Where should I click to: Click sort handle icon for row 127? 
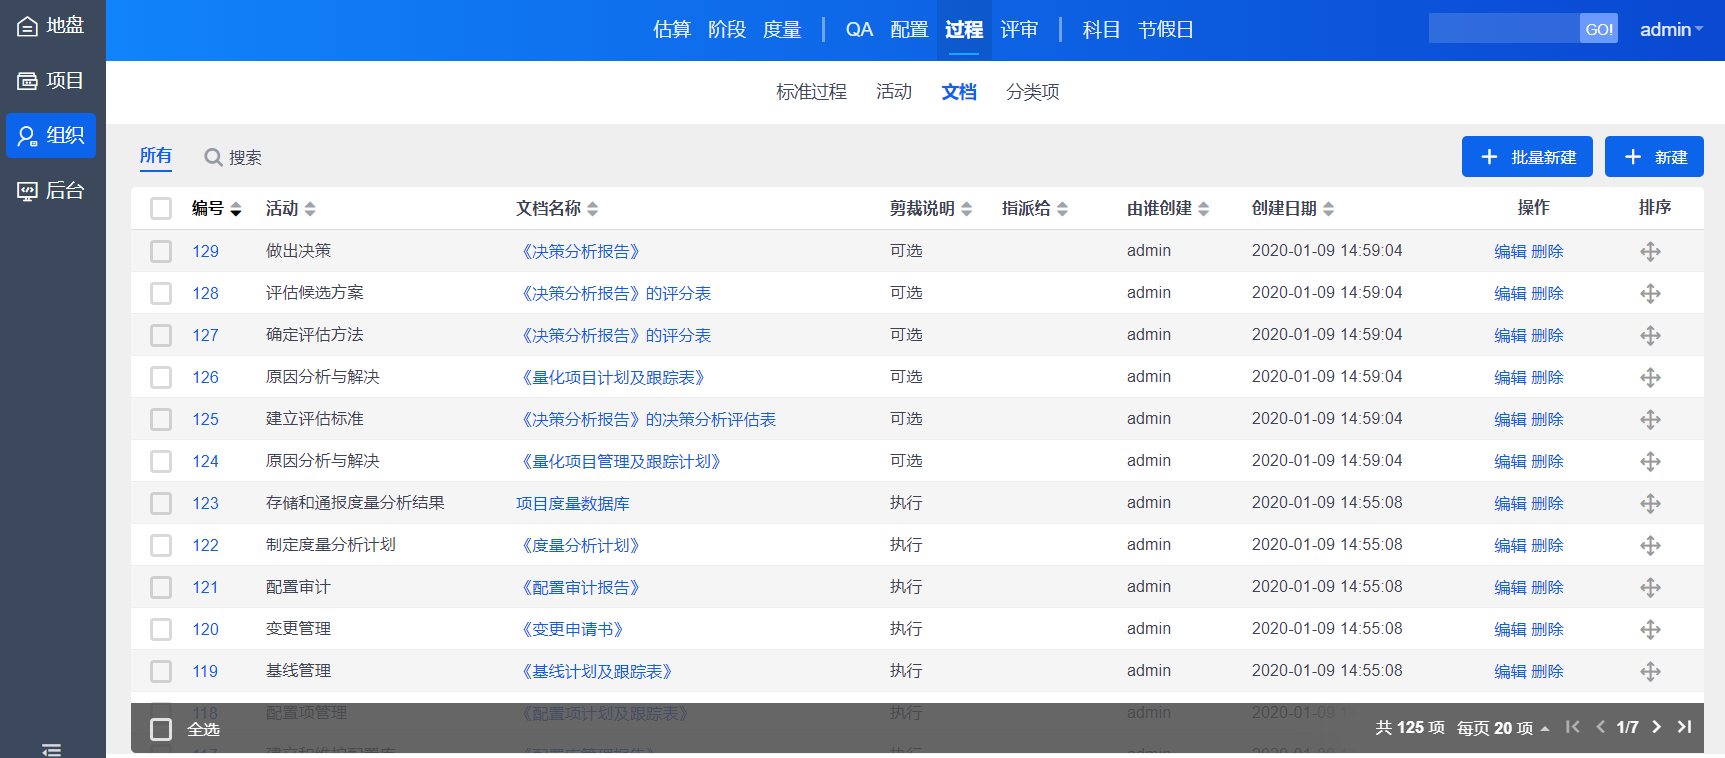click(x=1651, y=335)
